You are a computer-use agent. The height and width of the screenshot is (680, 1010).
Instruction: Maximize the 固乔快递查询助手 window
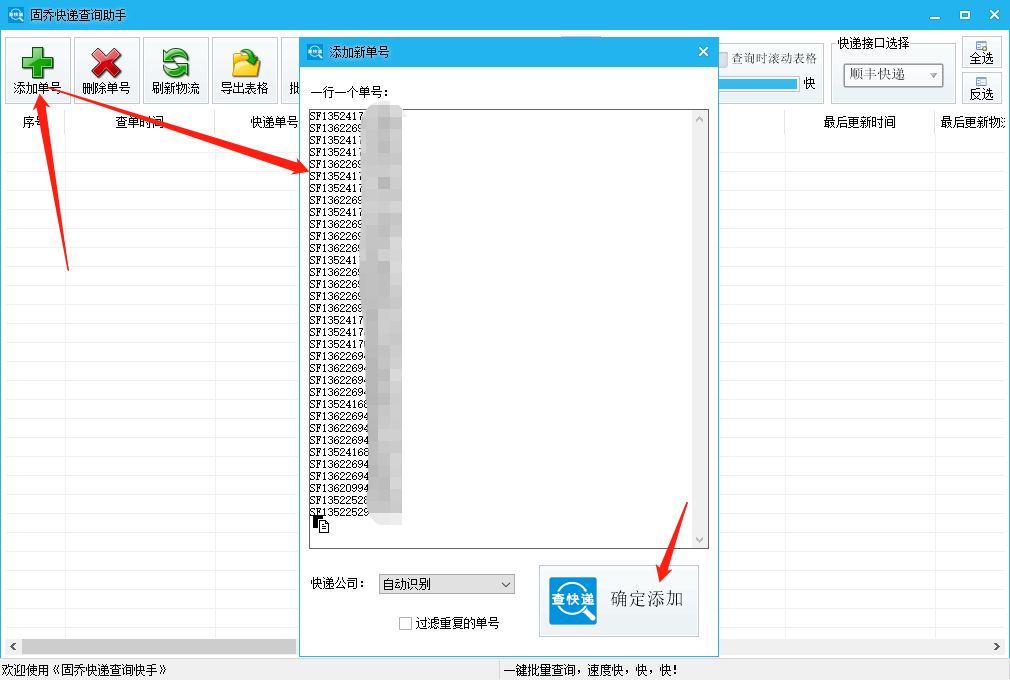(965, 15)
